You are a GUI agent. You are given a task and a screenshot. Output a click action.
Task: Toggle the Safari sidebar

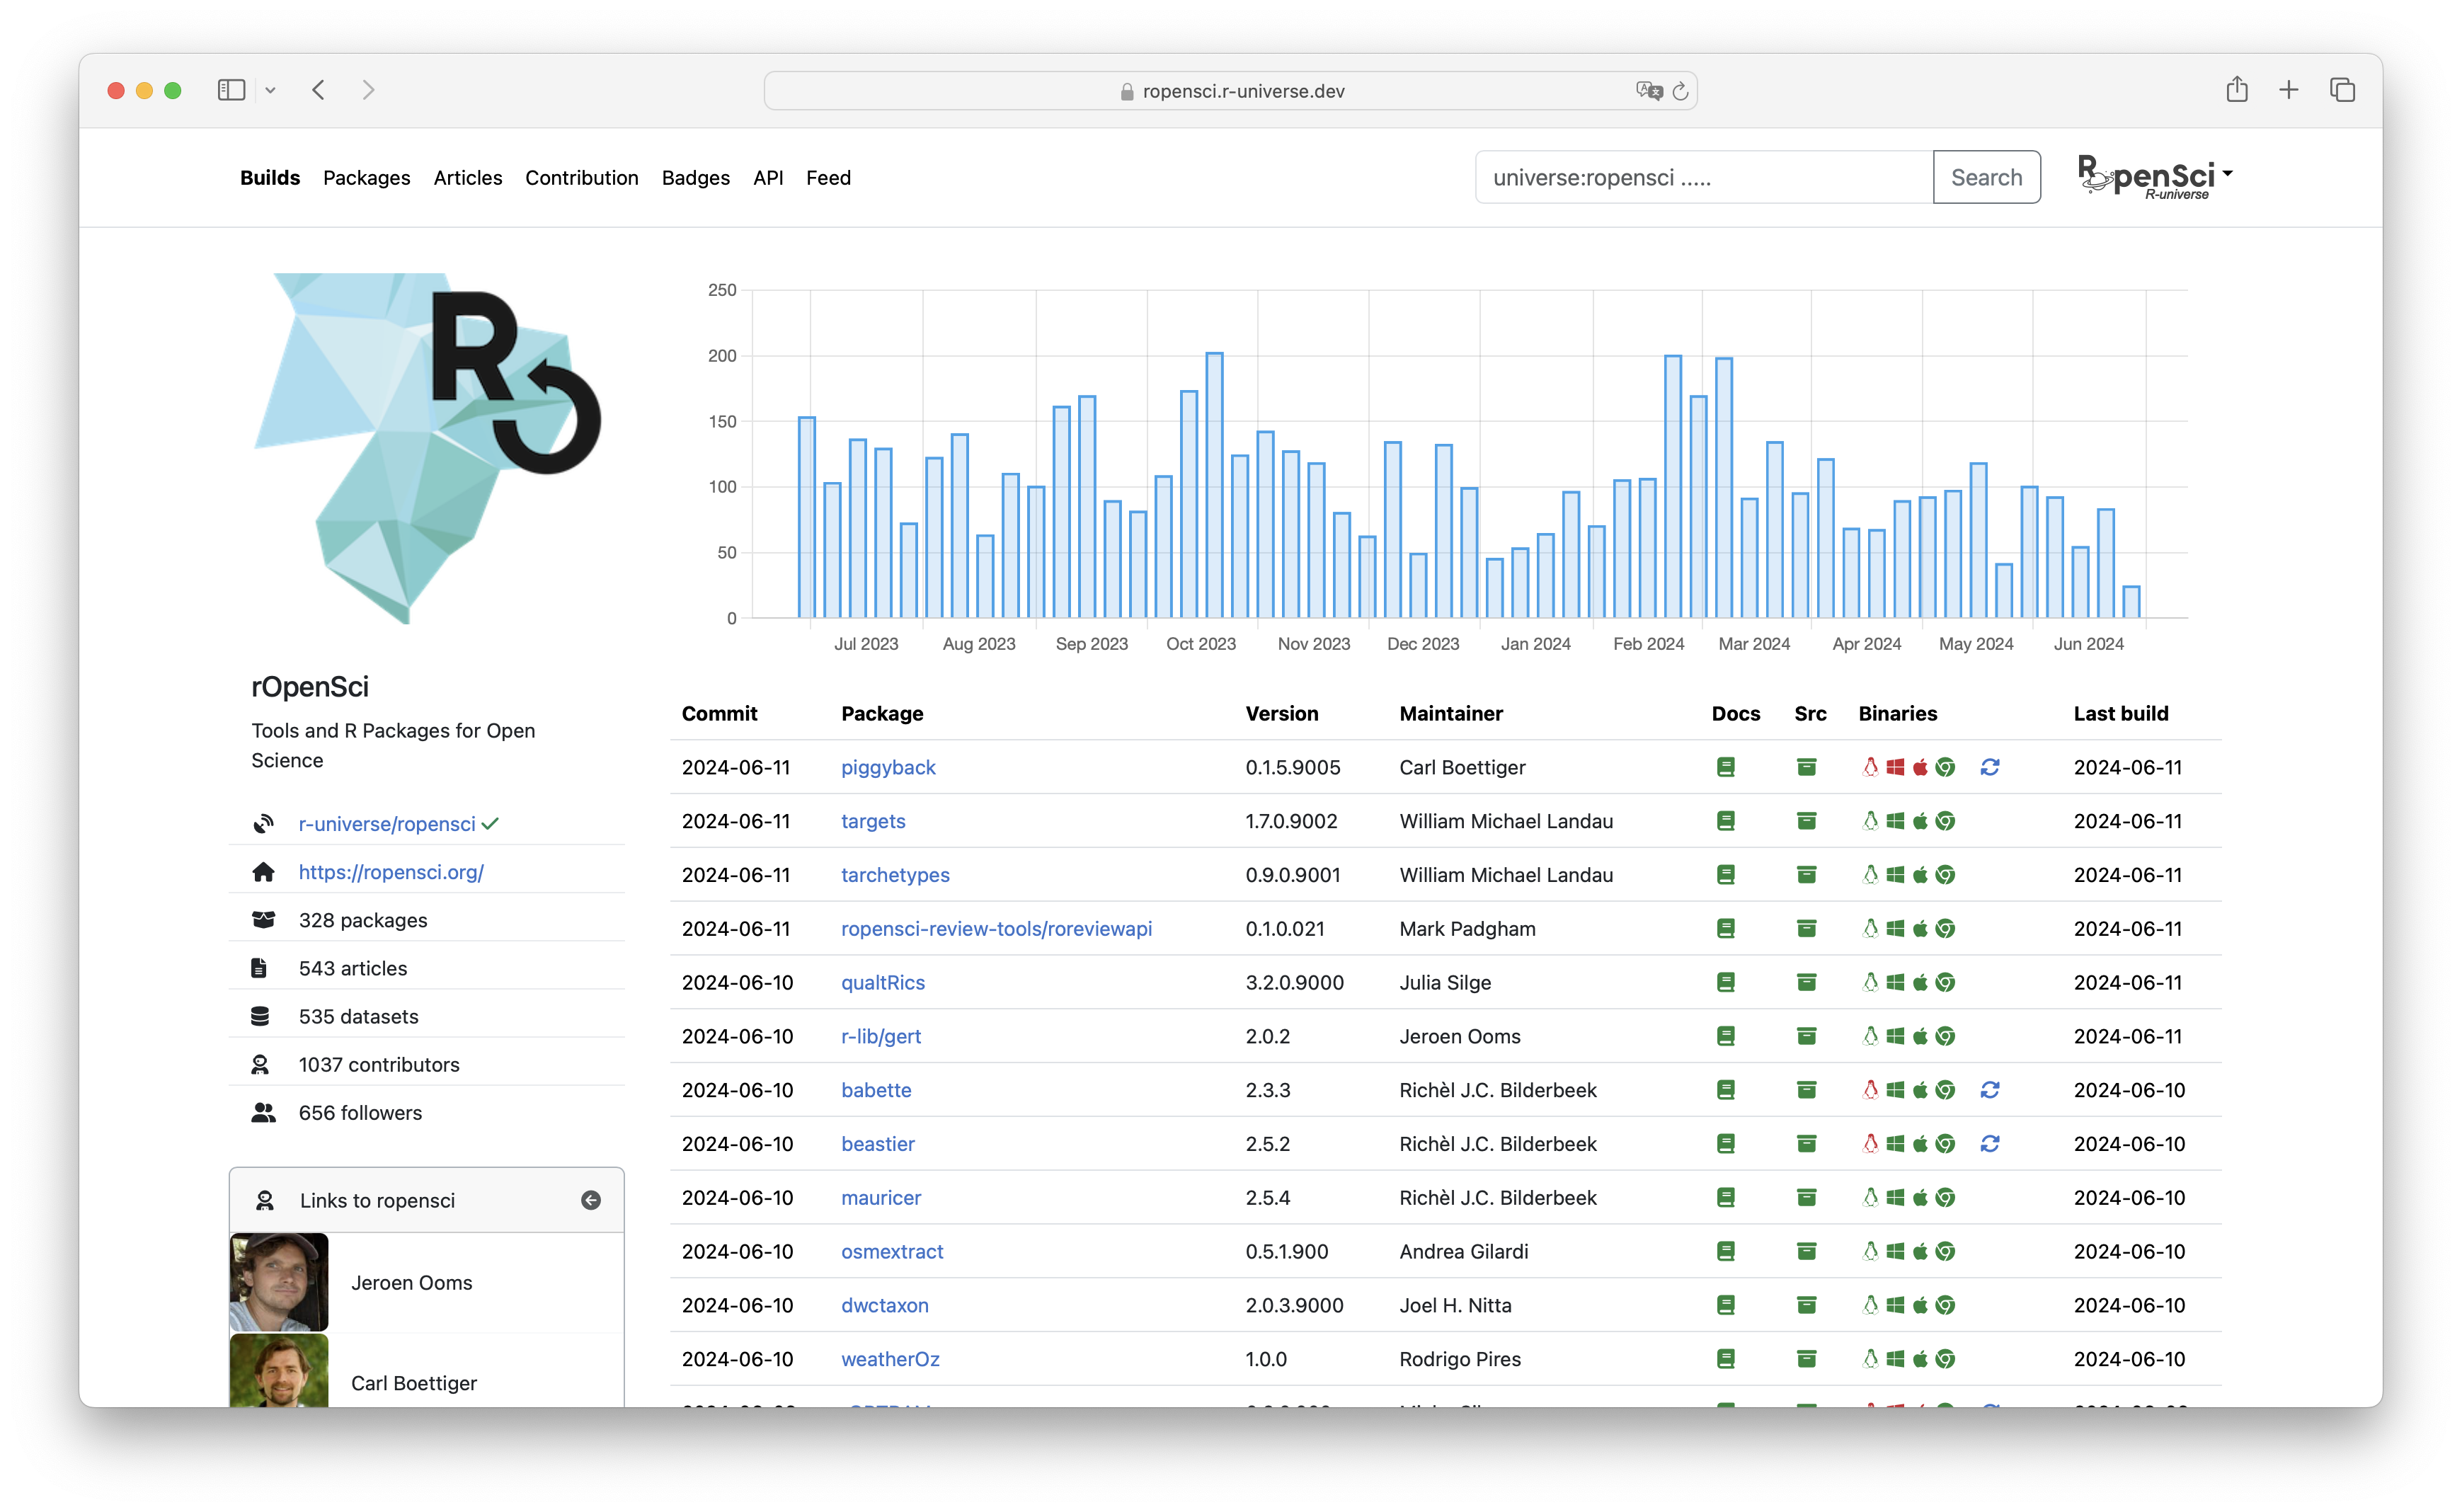[231, 90]
